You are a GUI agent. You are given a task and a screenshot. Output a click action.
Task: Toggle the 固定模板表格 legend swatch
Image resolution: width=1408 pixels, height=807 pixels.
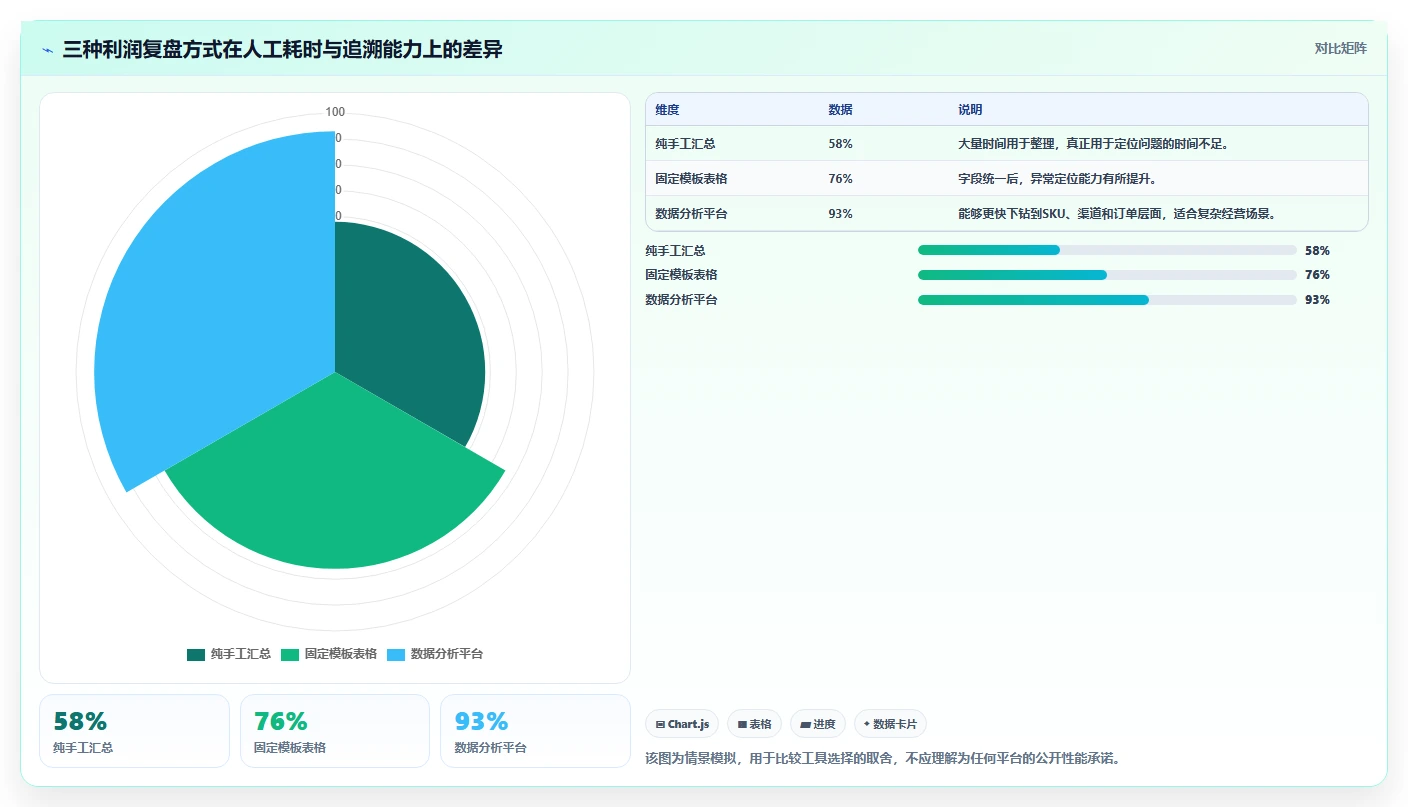pos(290,654)
